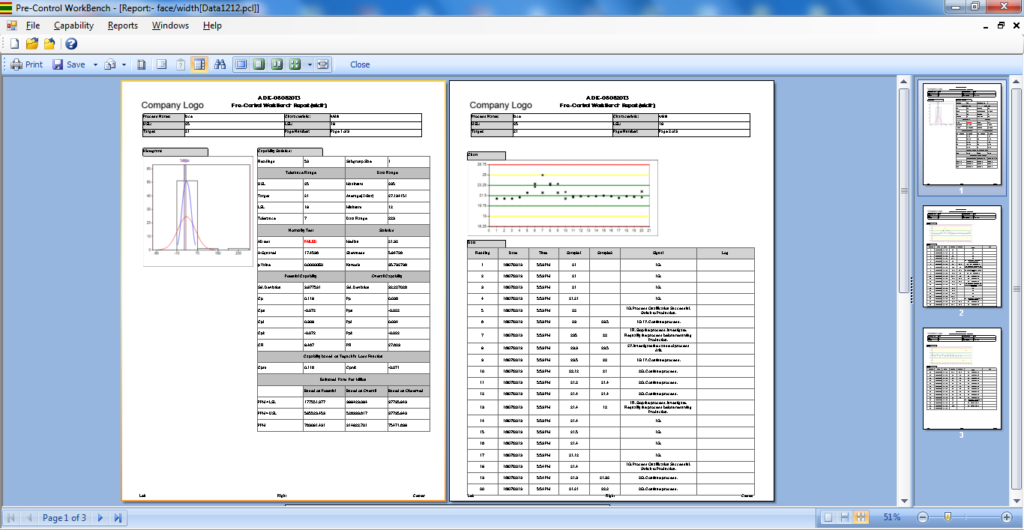
Task: Minimize the inner document window
Action: 986,25
